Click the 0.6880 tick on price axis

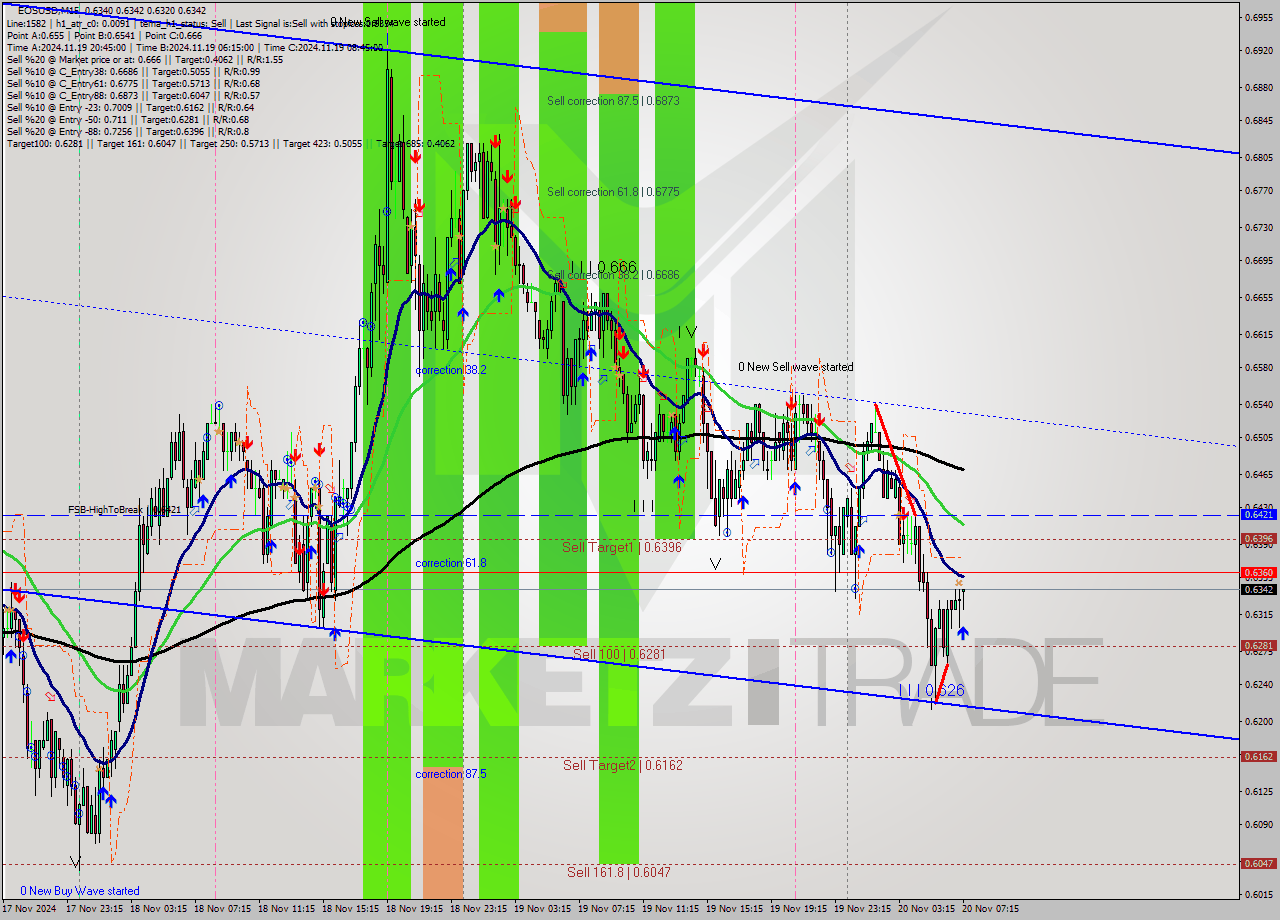coord(1258,87)
